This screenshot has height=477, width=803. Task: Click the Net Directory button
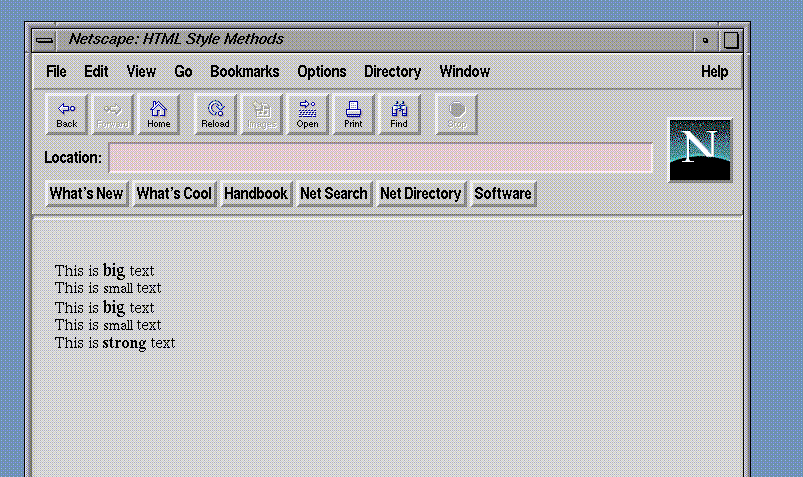pos(421,194)
